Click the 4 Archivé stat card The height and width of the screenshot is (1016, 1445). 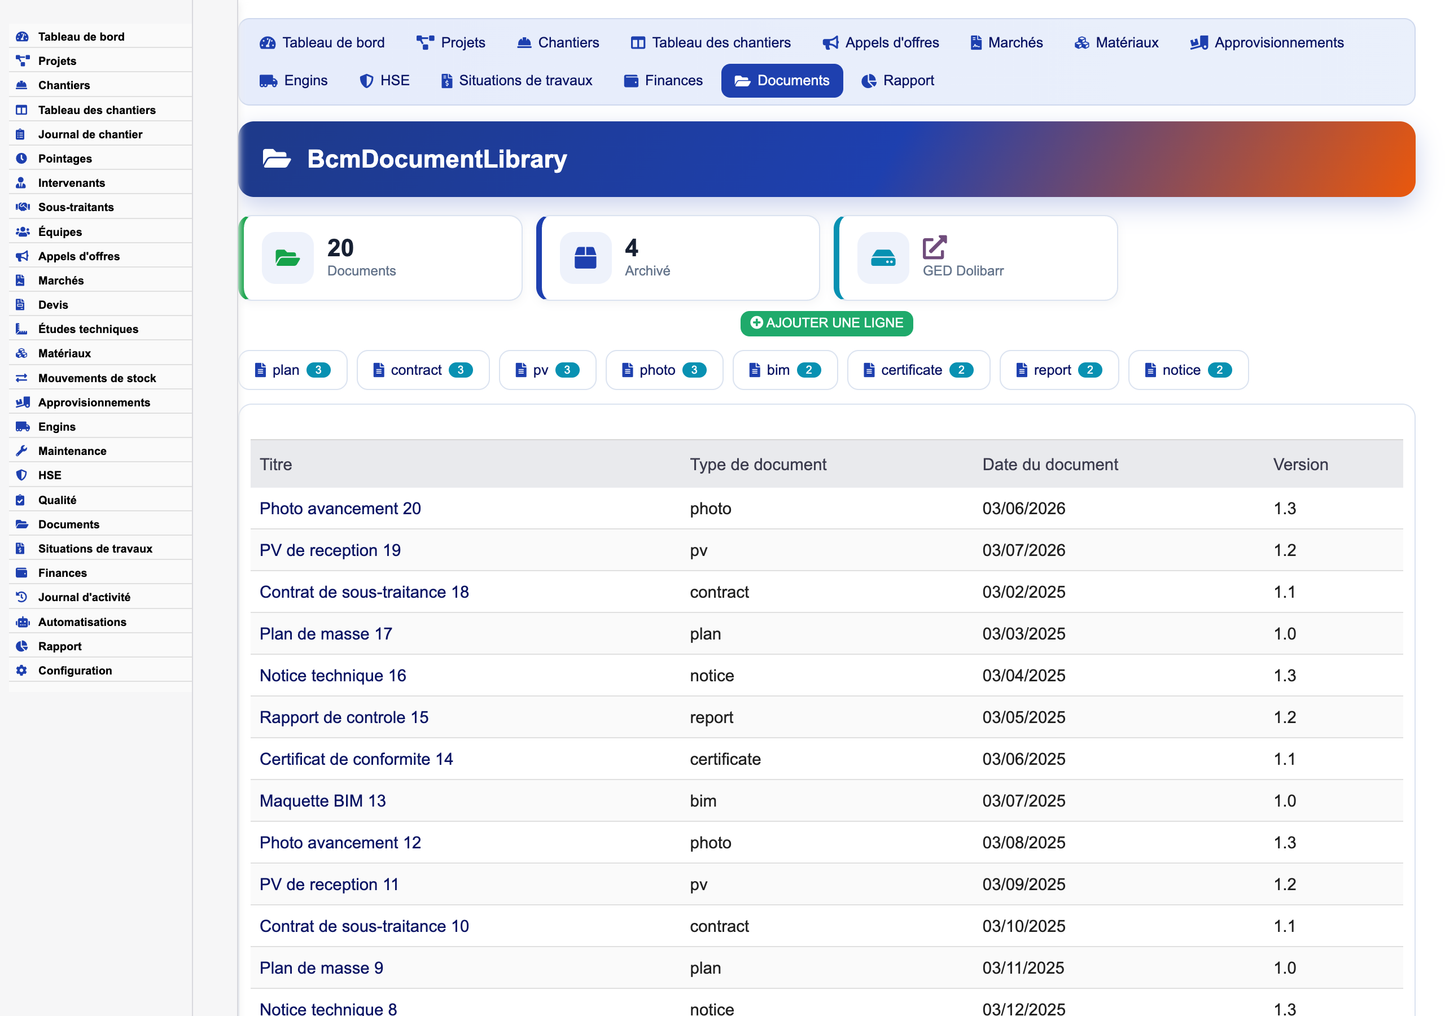click(678, 258)
